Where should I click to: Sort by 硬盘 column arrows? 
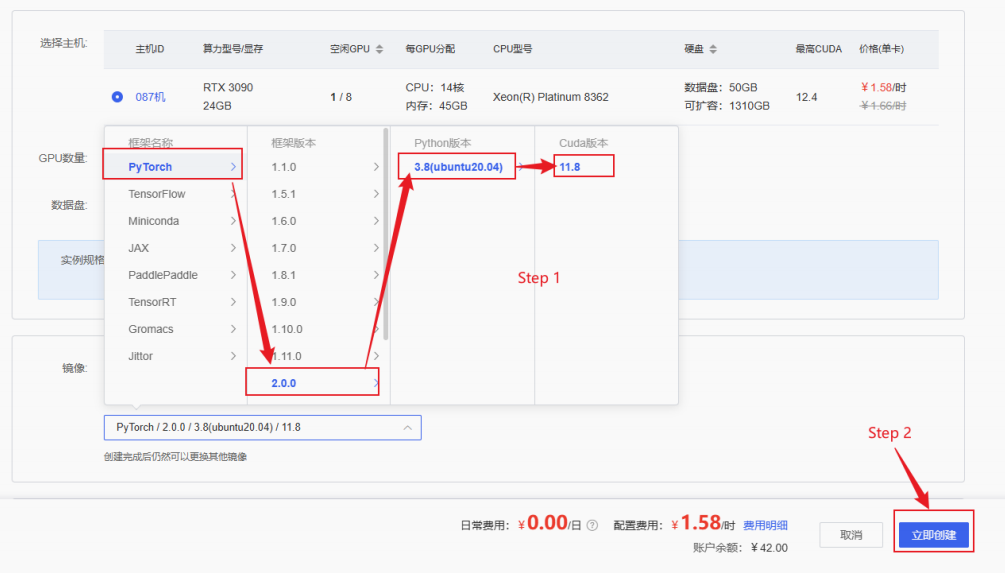pos(713,49)
